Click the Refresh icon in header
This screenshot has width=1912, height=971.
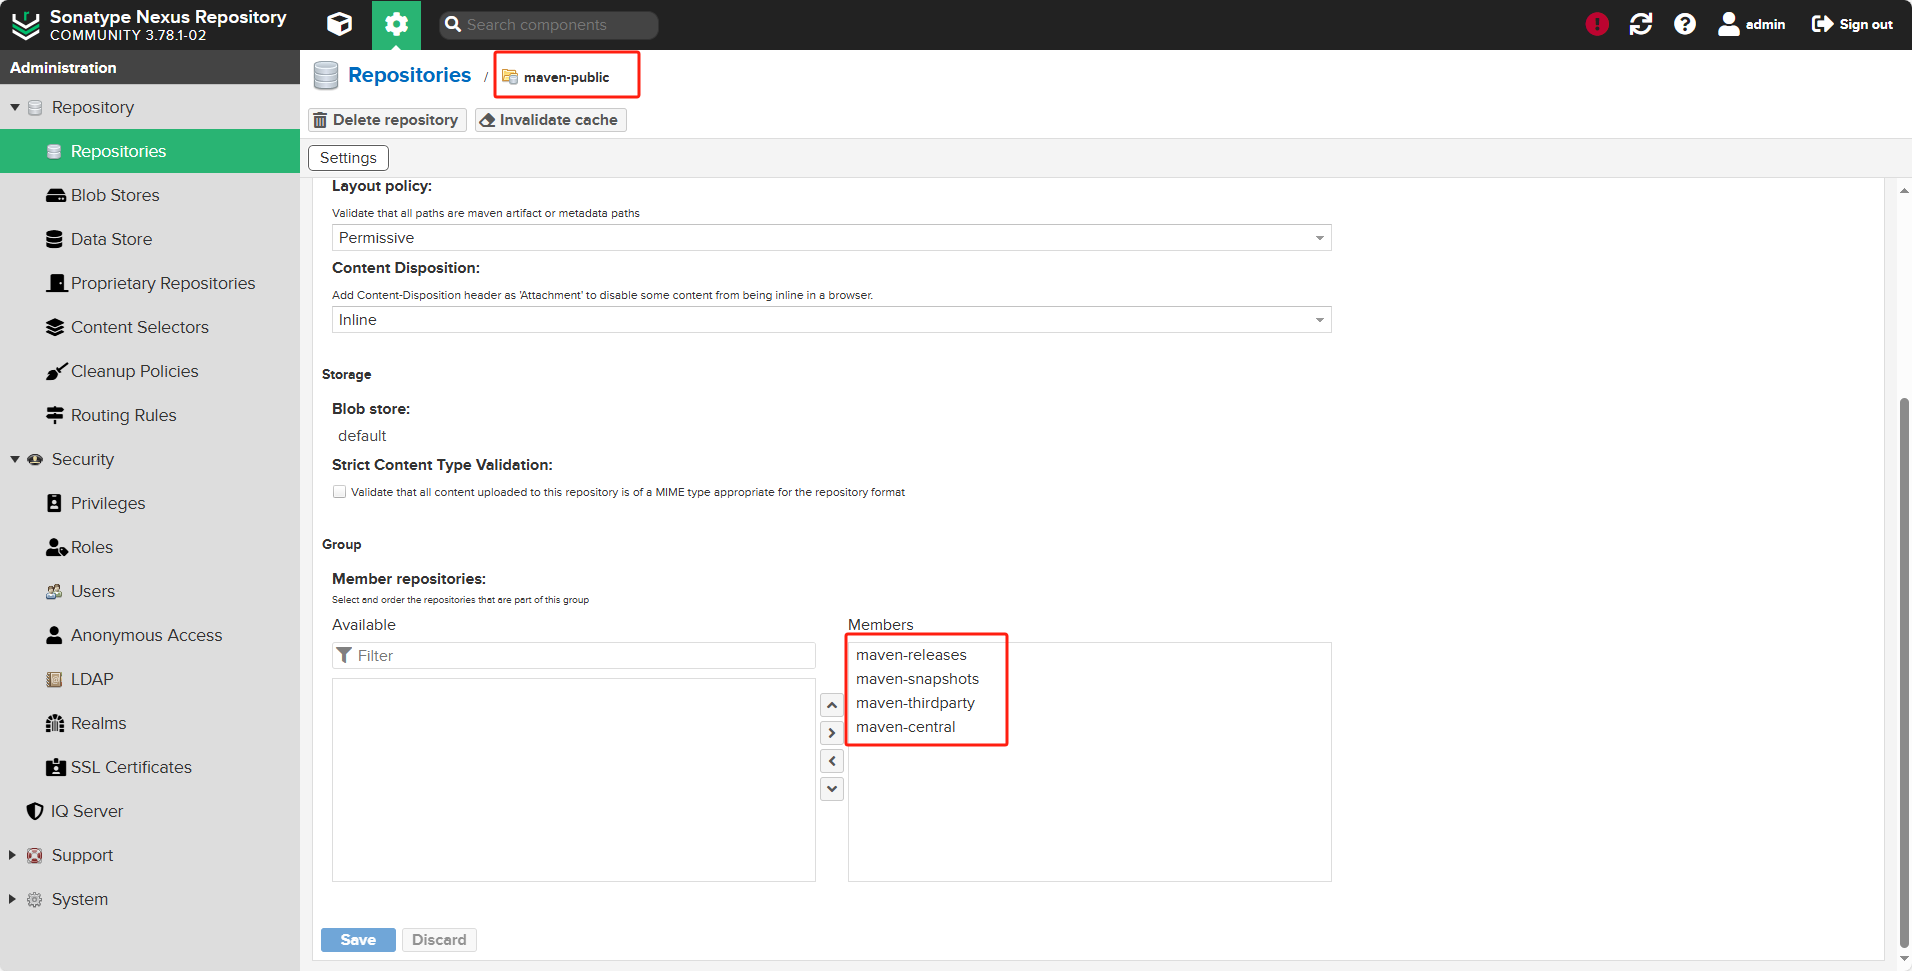point(1641,24)
